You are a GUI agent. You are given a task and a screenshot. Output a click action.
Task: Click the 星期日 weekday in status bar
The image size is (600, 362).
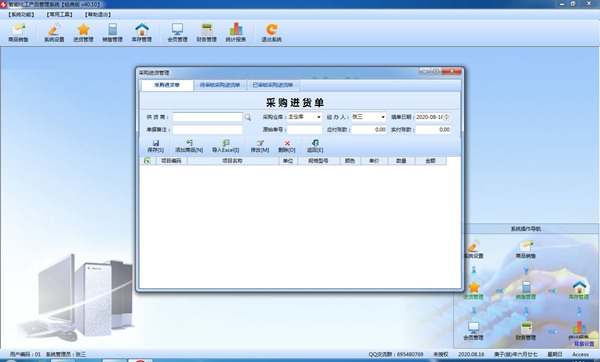[555, 354]
